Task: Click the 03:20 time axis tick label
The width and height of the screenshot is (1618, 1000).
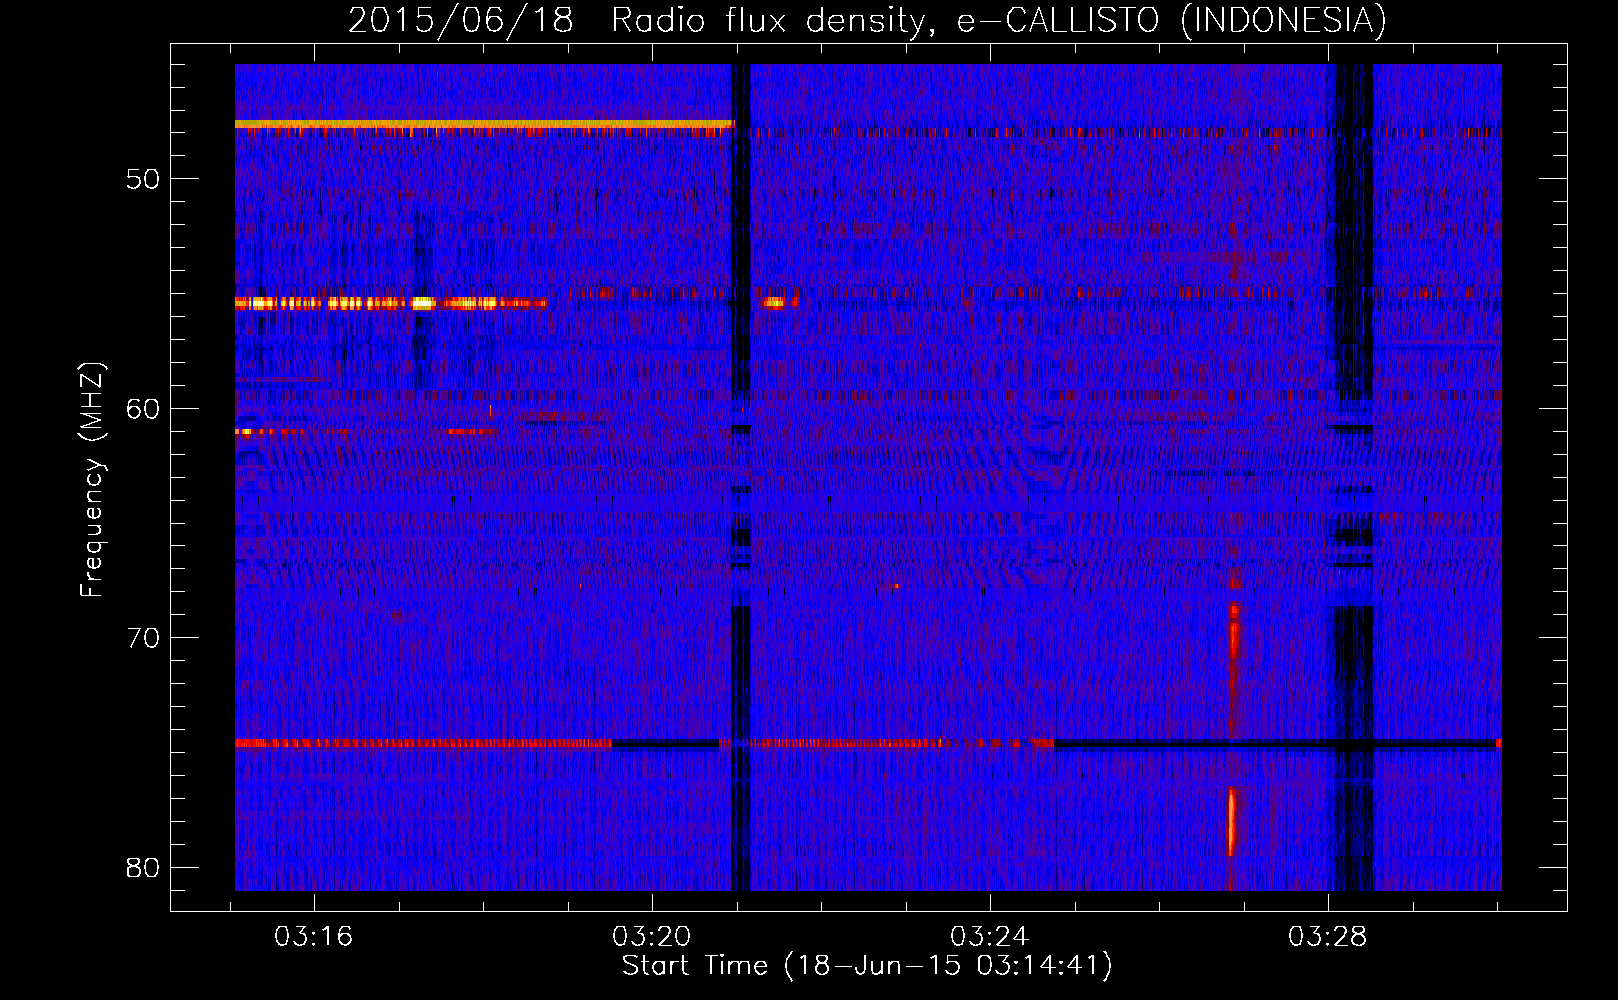Action: click(x=652, y=936)
